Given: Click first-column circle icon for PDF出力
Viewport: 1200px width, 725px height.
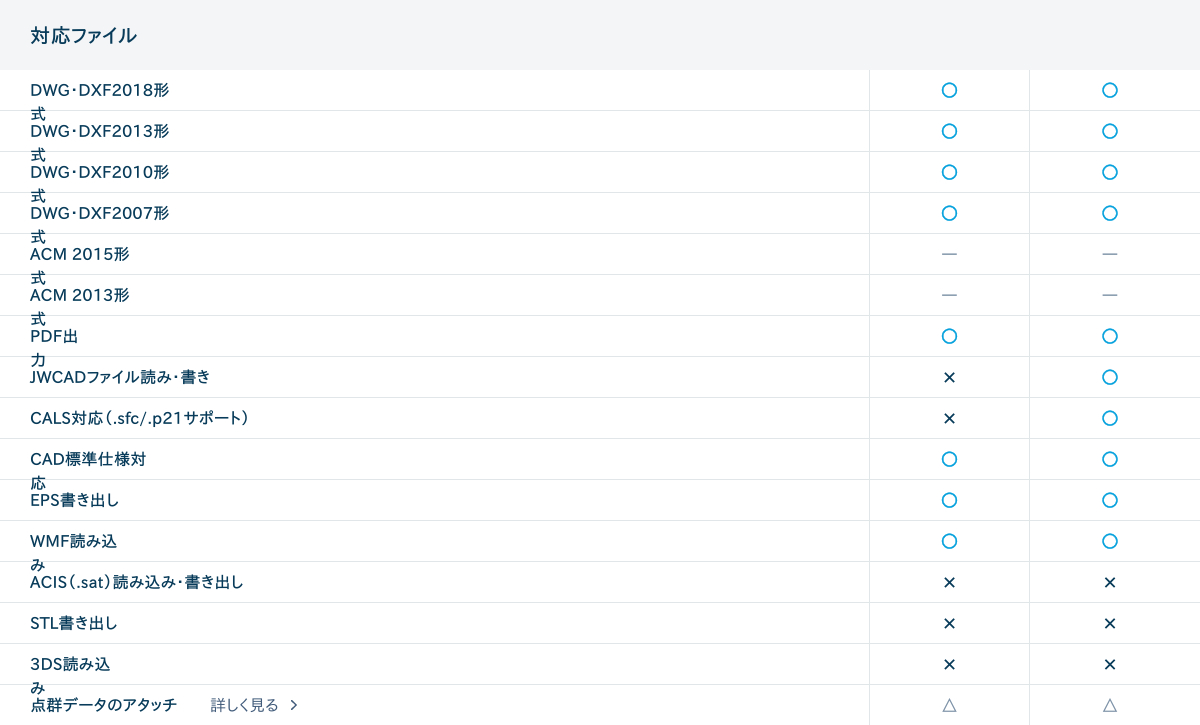Looking at the screenshot, I should 949,336.
